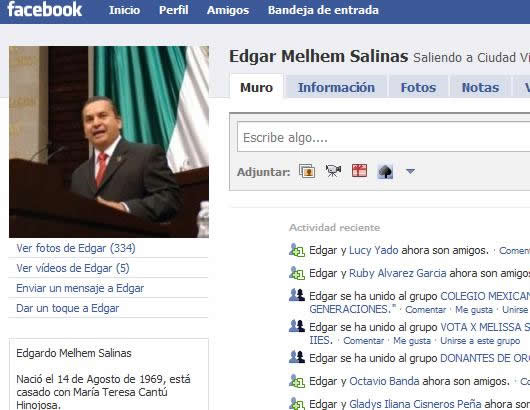Go to Bandeja de entrada
This screenshot has width=530, height=410.
pyautogui.click(x=323, y=10)
